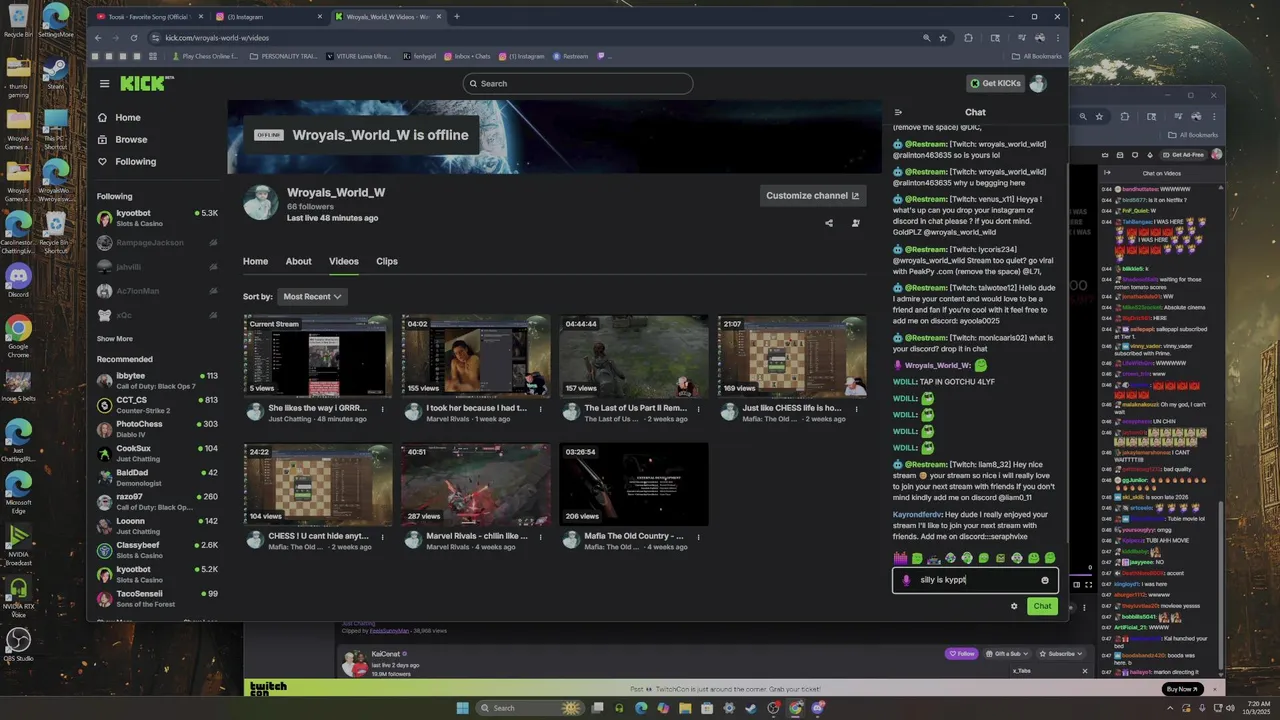This screenshot has height=720, width=1280.
Task: Open the Home page in sidebar
Action: pyautogui.click(x=128, y=118)
